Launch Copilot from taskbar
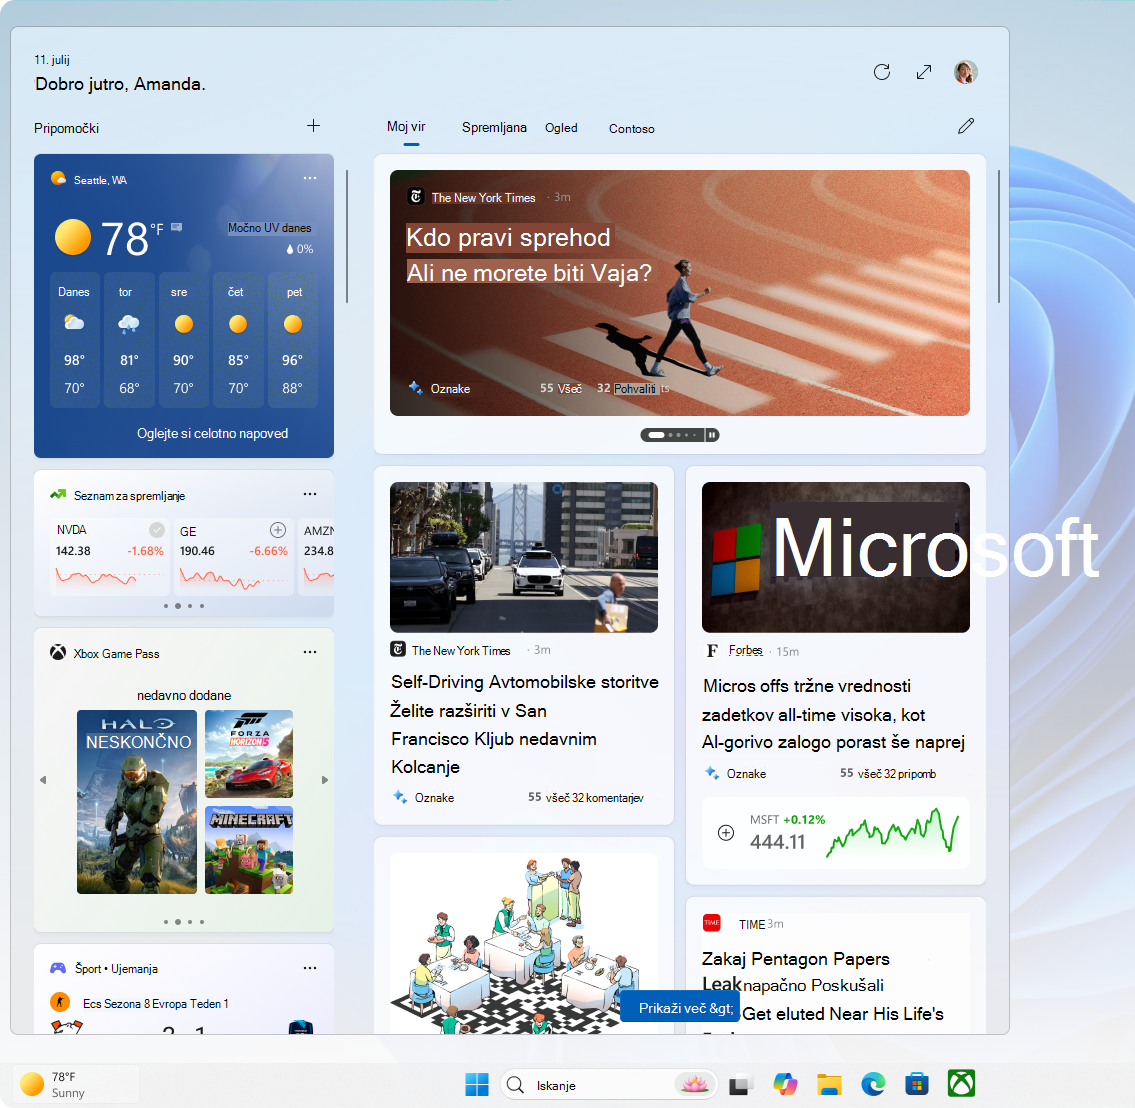Image resolution: width=1135 pixels, height=1108 pixels. (785, 1084)
